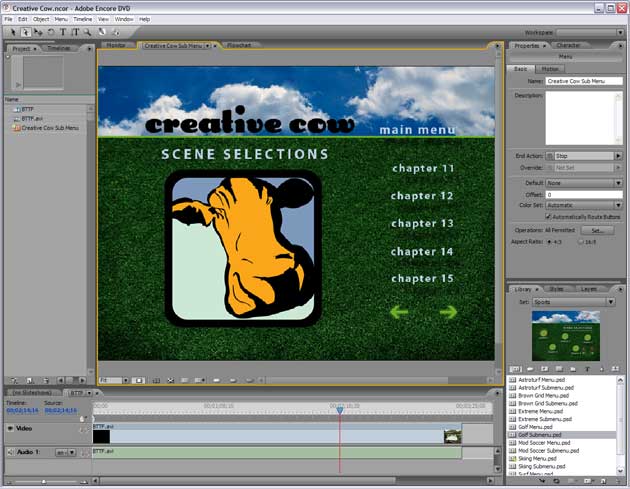The image size is (630, 489).
Task: Select chapter 14 button in menu
Action: pos(422,252)
